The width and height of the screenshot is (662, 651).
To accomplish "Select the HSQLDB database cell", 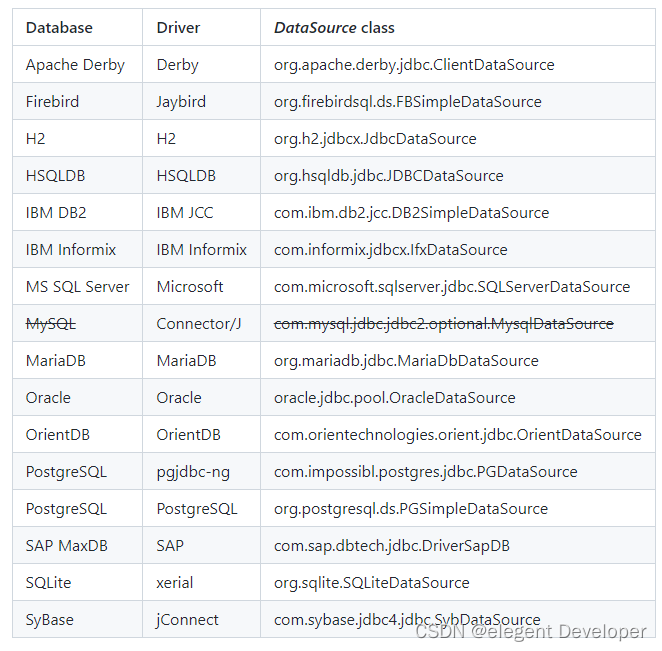I will tap(55, 176).
